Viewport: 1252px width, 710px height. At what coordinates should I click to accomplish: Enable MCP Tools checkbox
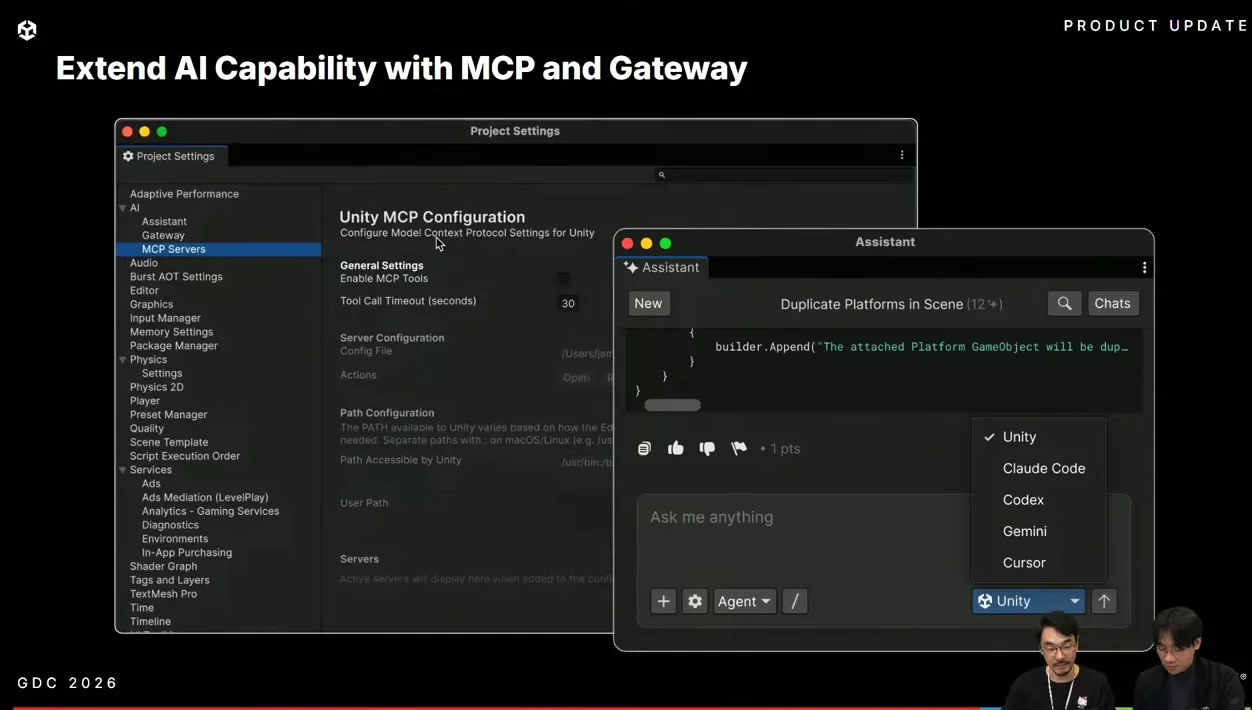564,279
